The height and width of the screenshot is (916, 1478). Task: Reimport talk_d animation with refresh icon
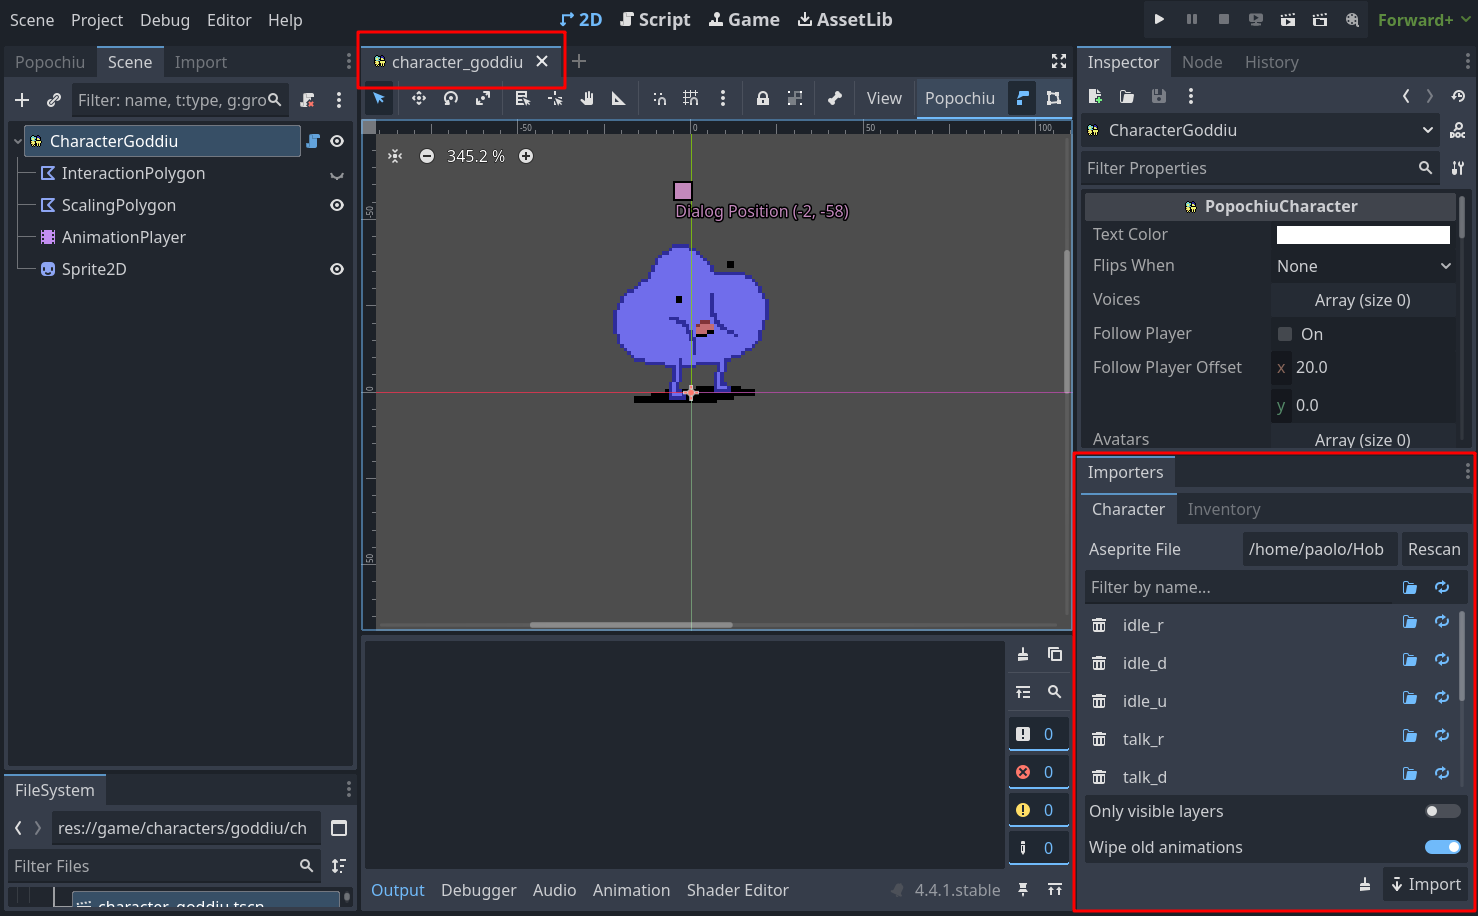coord(1442,773)
